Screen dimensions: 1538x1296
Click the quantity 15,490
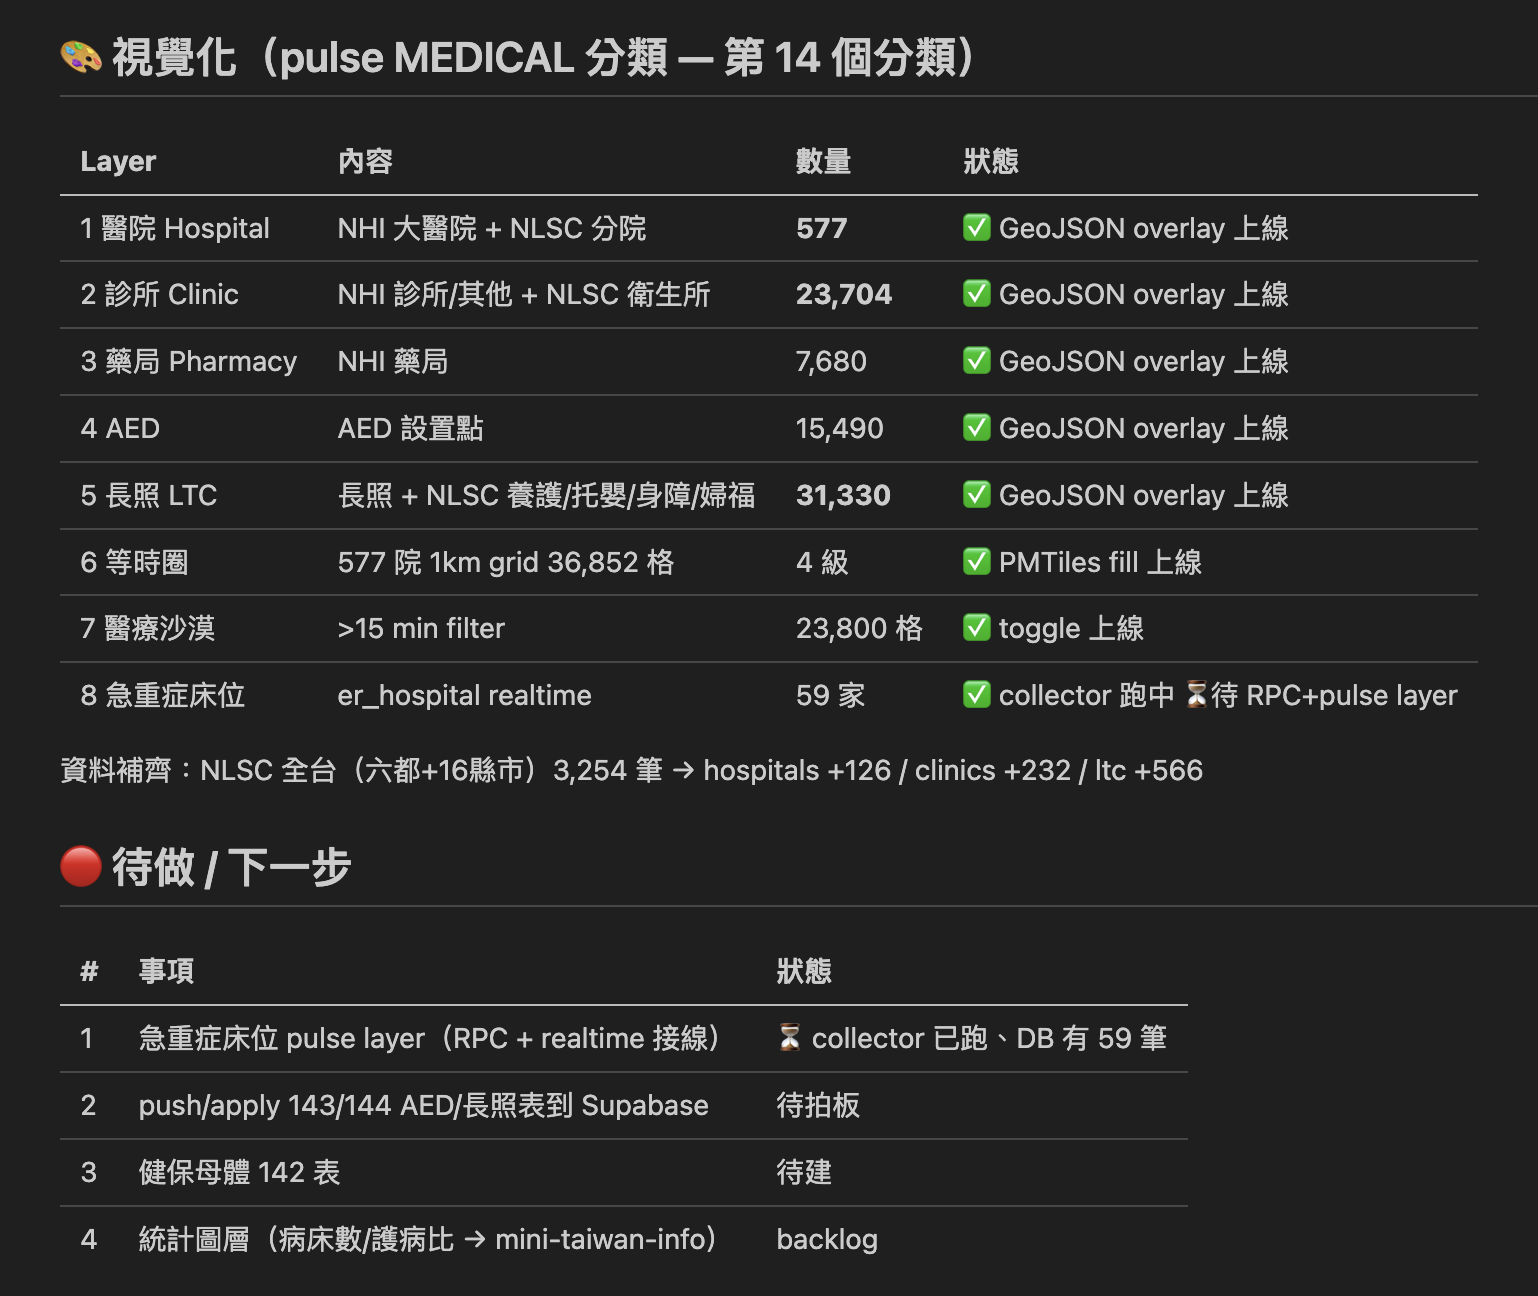839,428
